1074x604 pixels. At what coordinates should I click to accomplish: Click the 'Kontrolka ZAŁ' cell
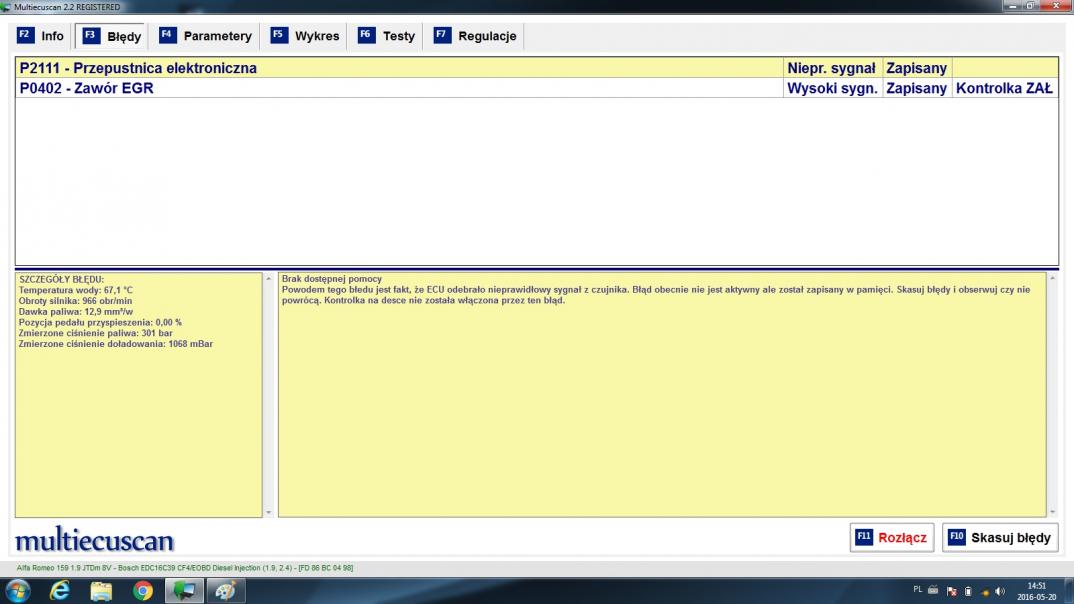tap(1005, 88)
